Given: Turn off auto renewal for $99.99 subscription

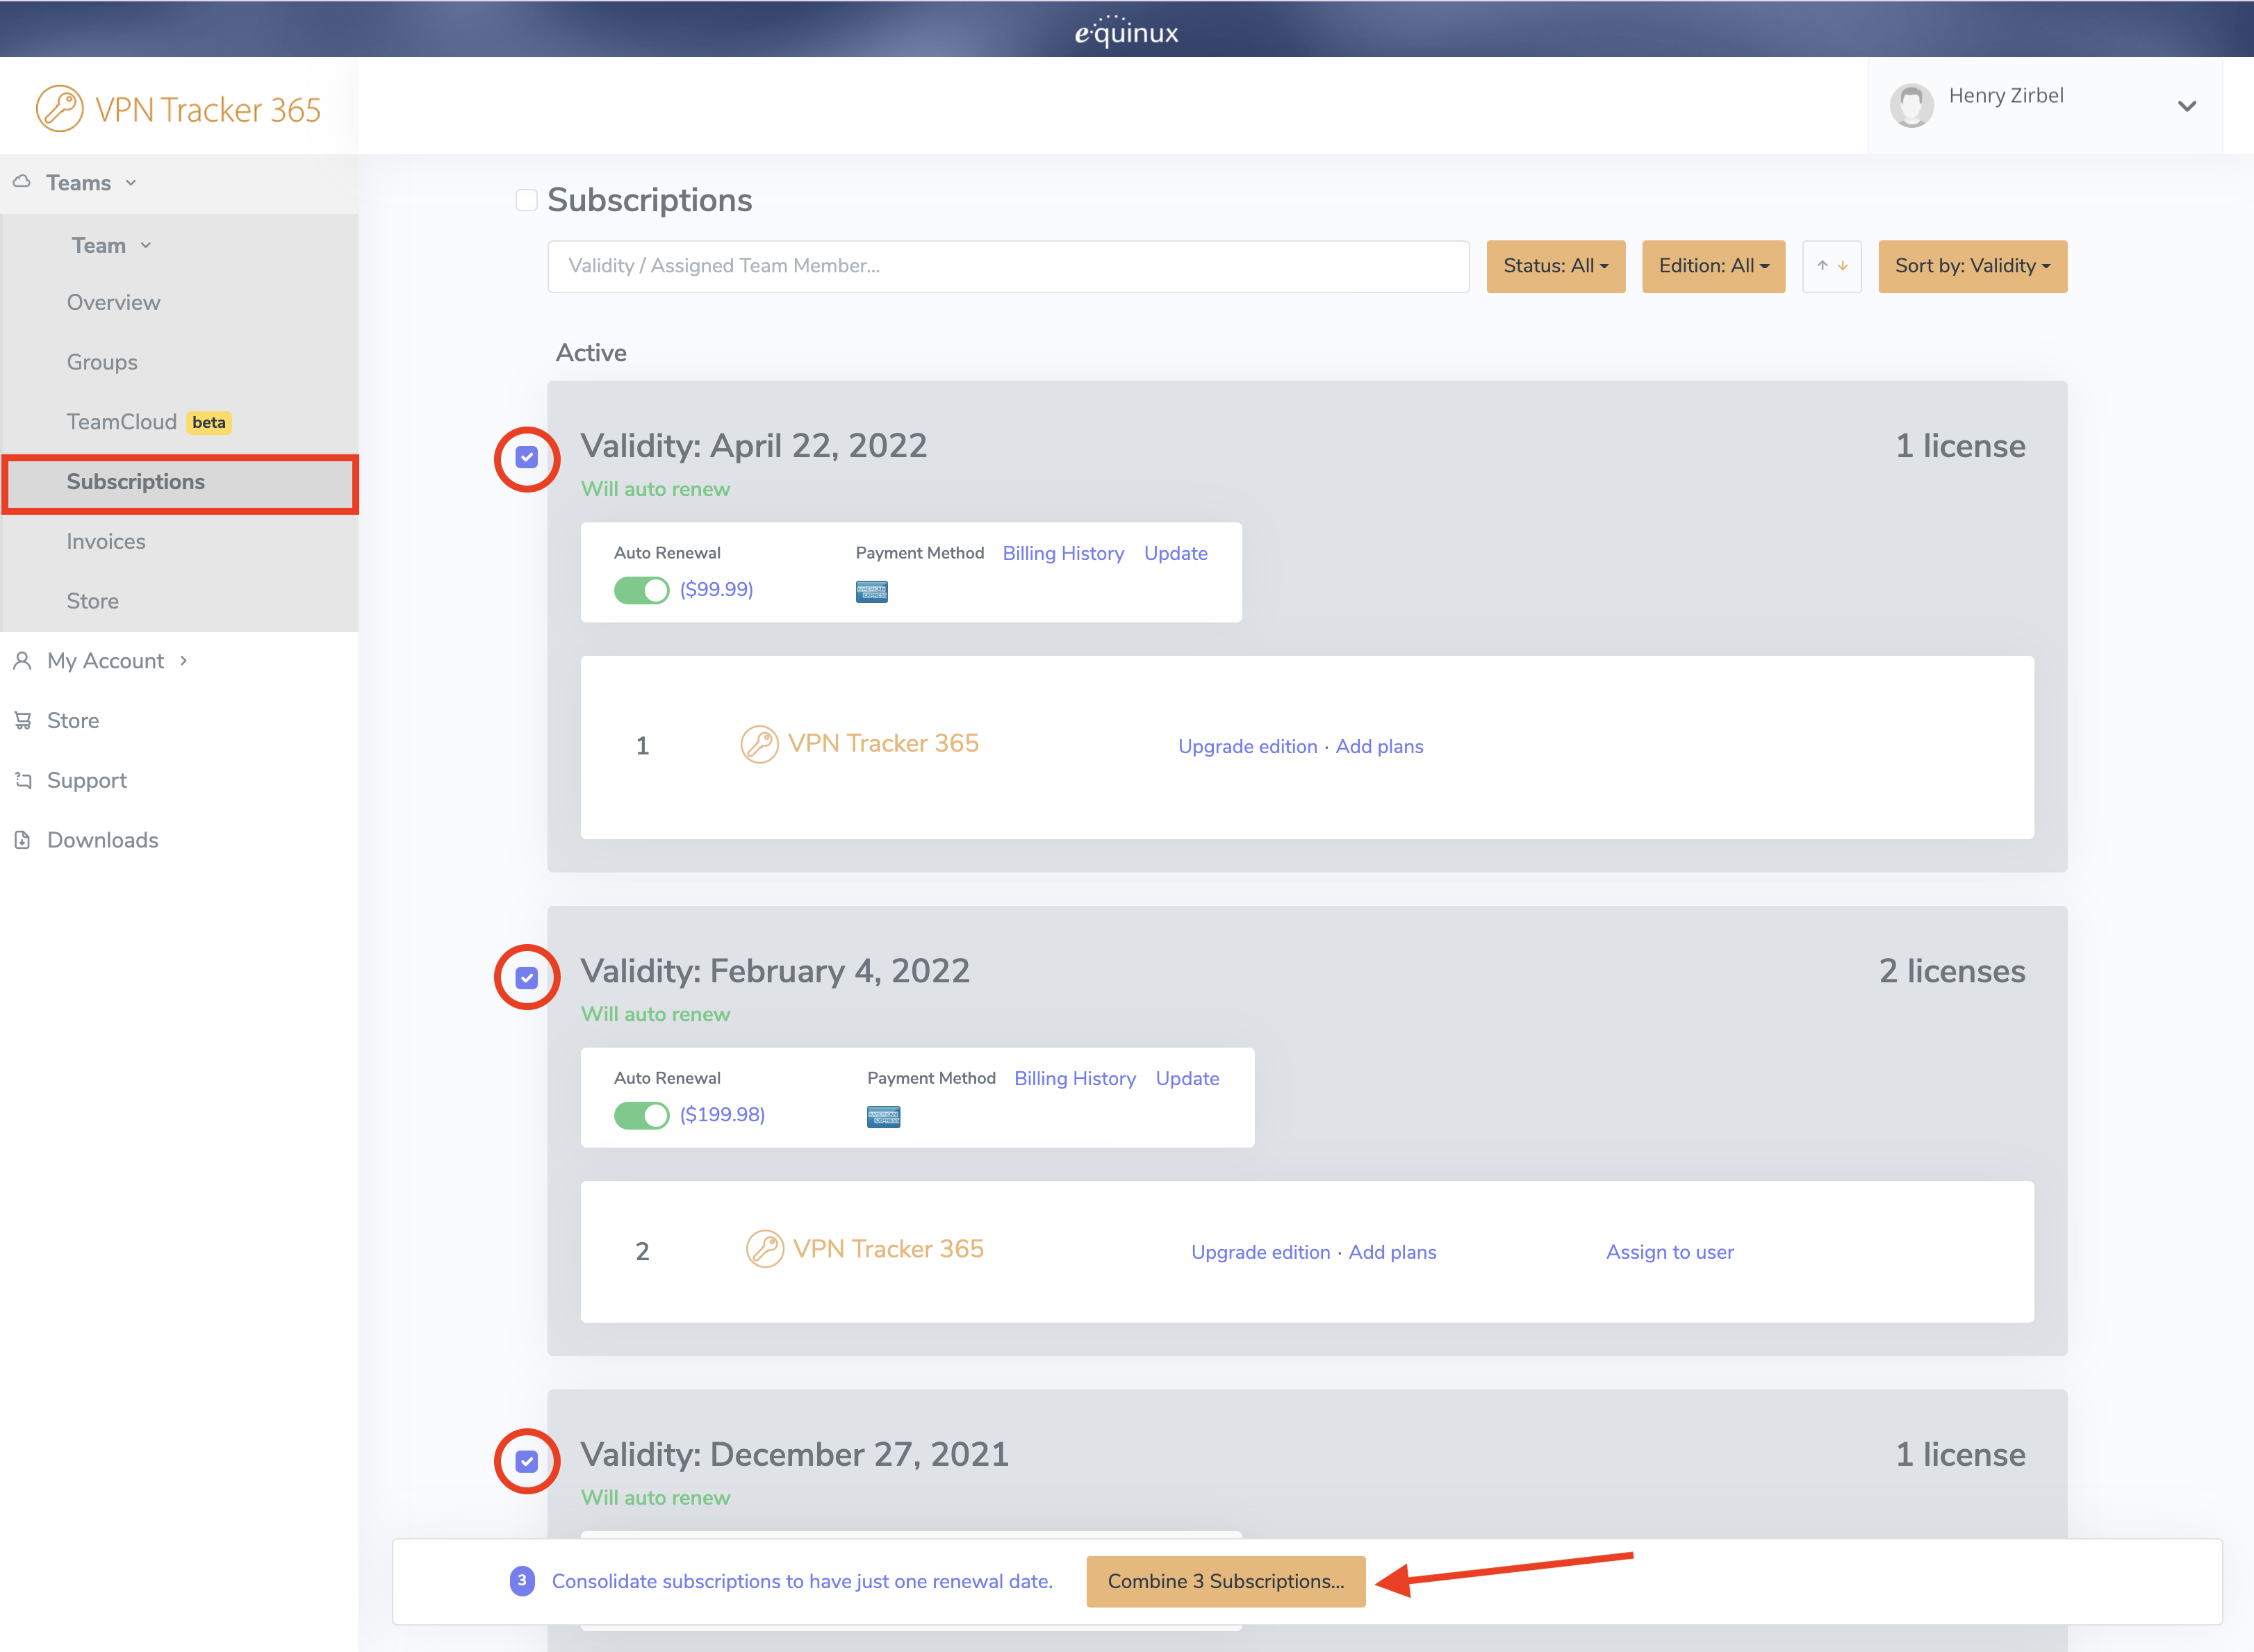Looking at the screenshot, I should [642, 590].
